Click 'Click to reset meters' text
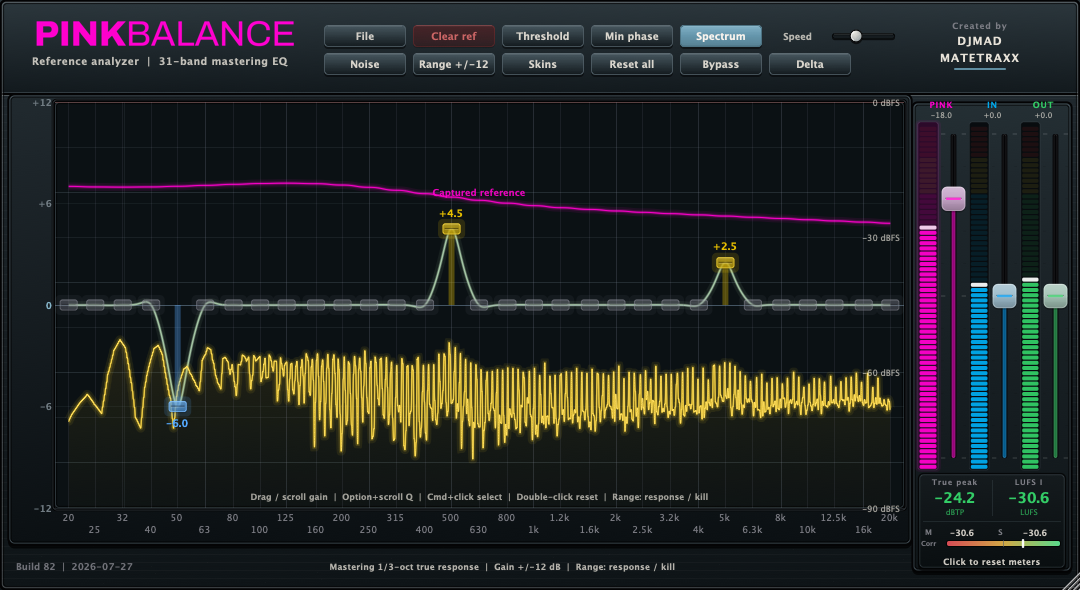1080x590 pixels. click(x=991, y=562)
